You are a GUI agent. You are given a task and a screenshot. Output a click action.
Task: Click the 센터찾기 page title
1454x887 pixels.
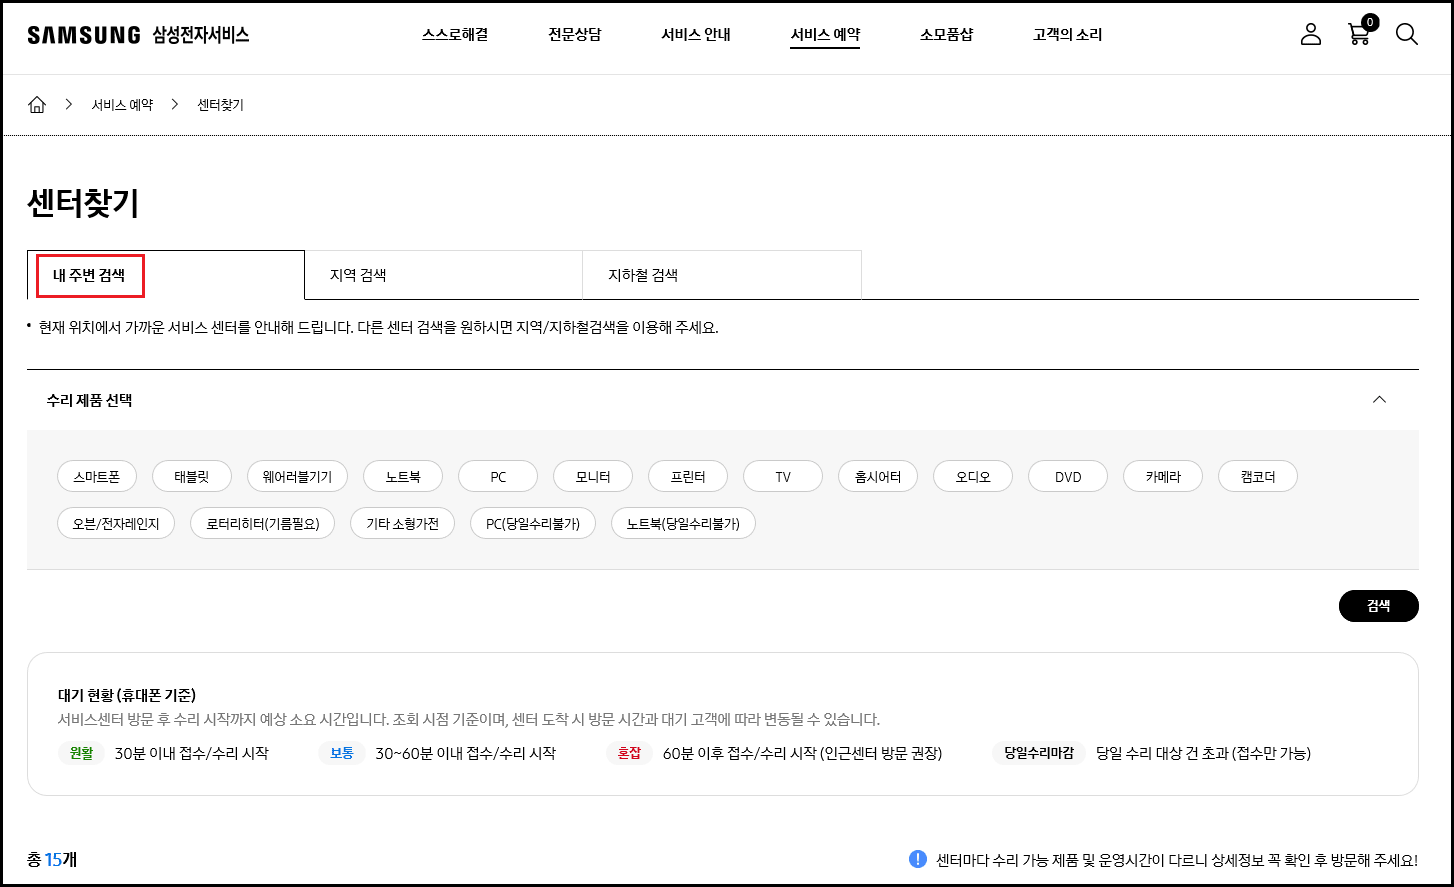[x=83, y=203]
